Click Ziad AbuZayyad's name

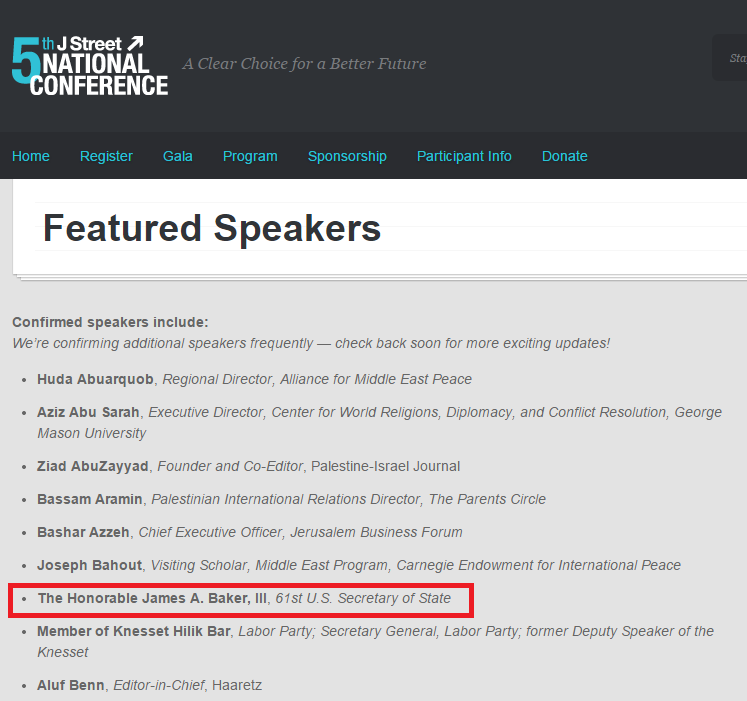[90, 466]
